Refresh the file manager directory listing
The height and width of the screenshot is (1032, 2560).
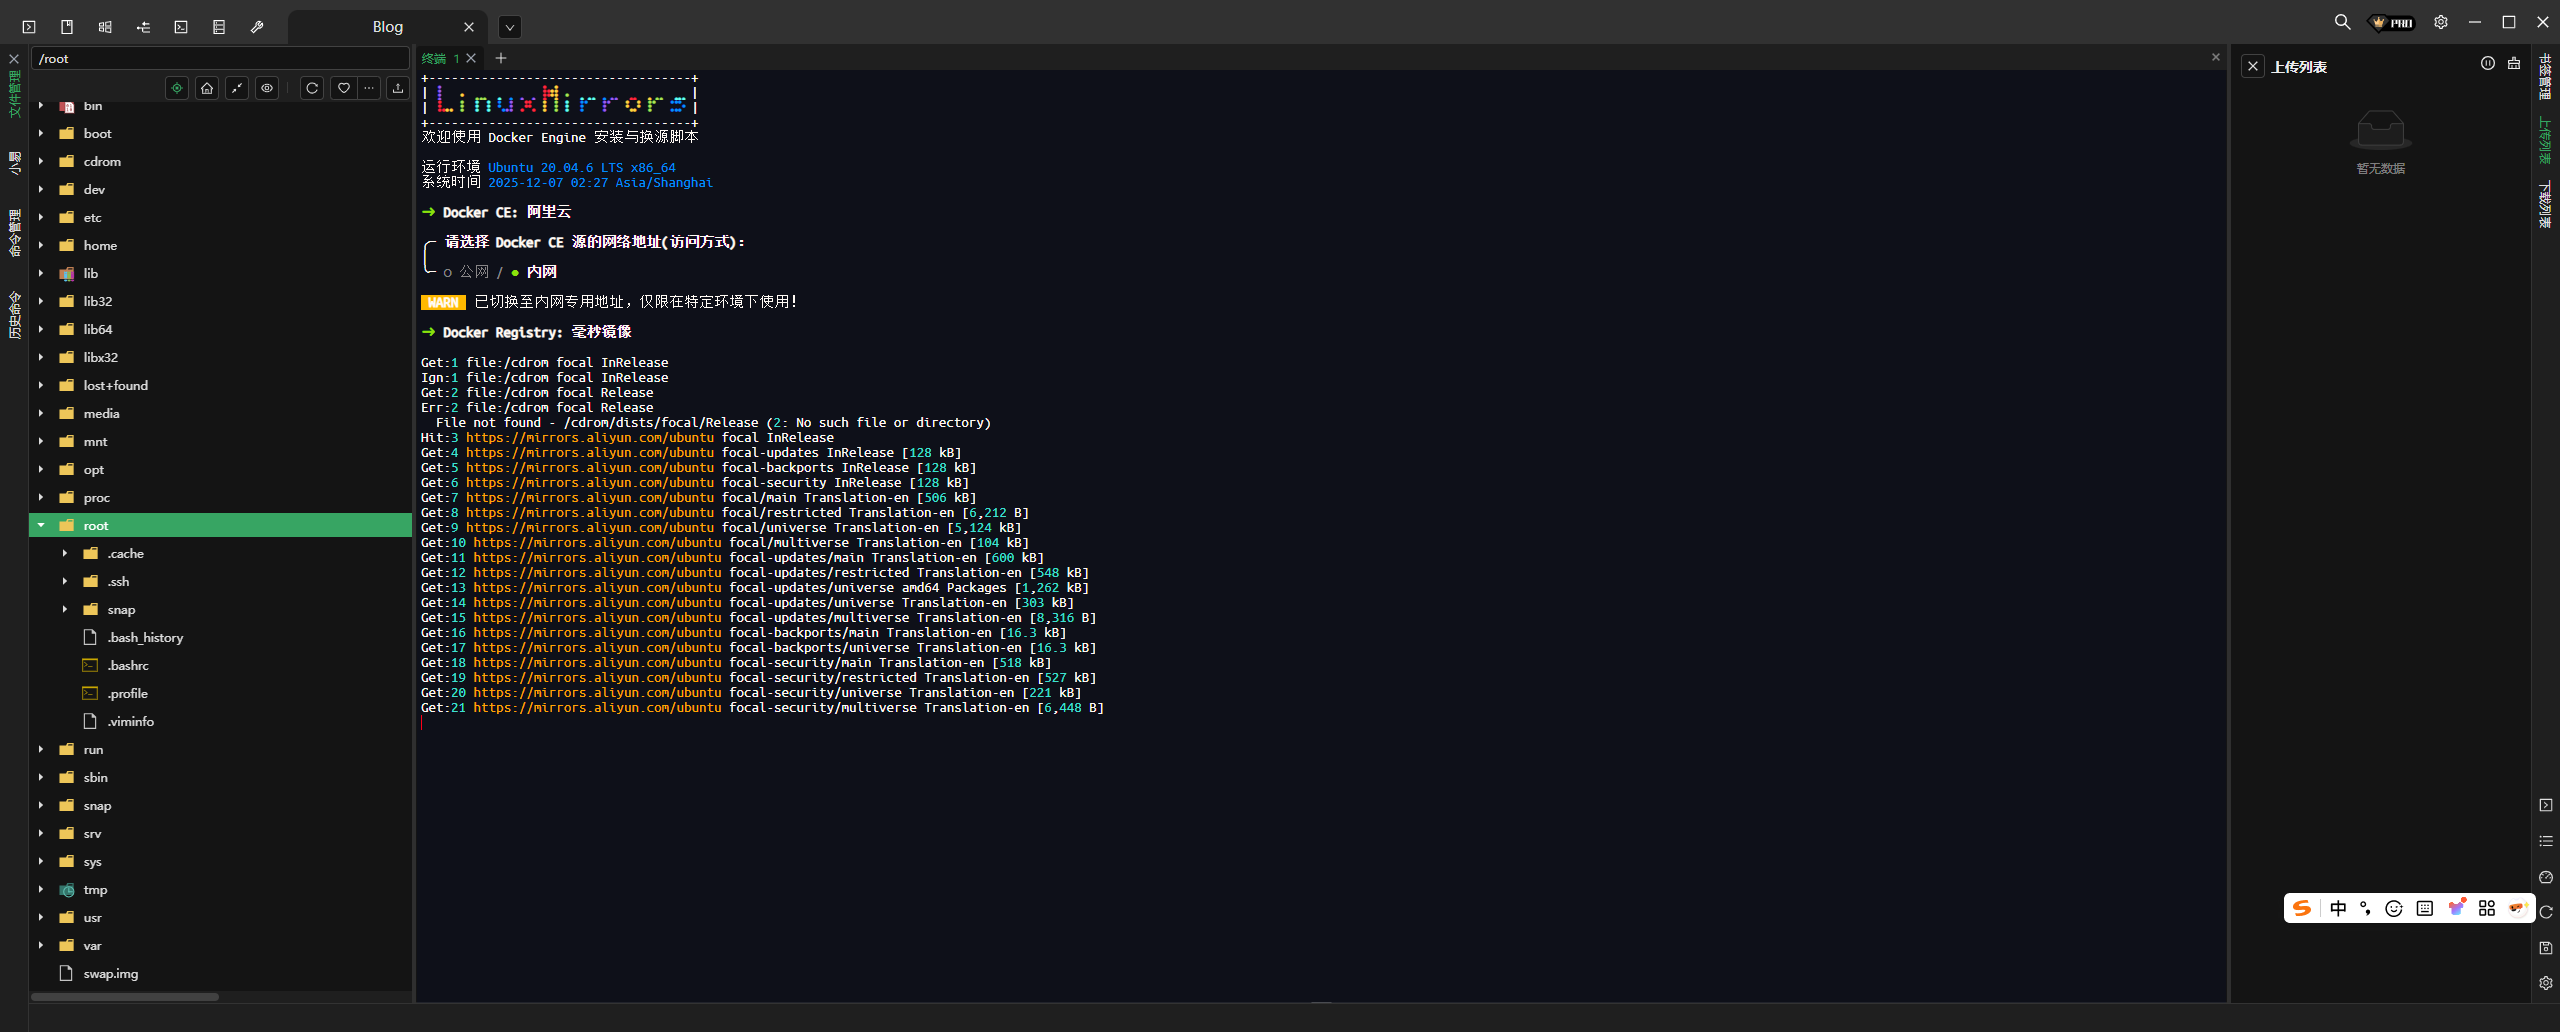[x=312, y=88]
